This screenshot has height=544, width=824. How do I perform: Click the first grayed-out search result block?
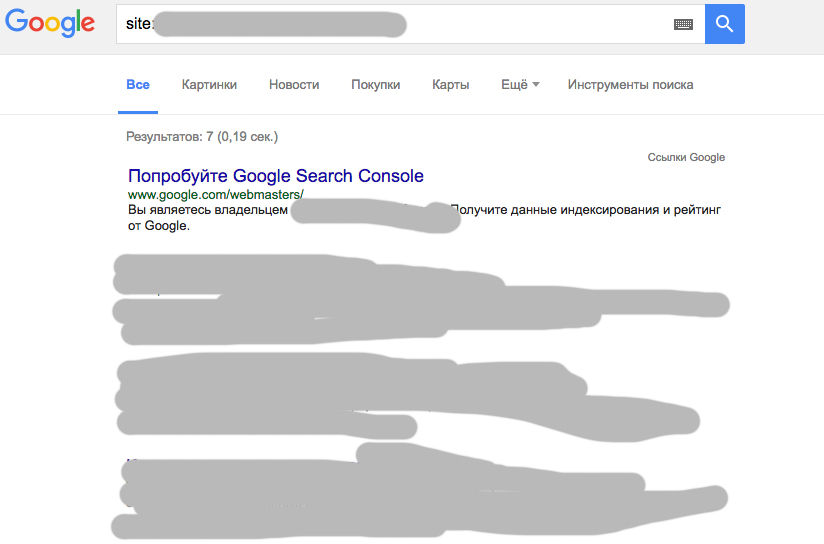tap(420, 300)
